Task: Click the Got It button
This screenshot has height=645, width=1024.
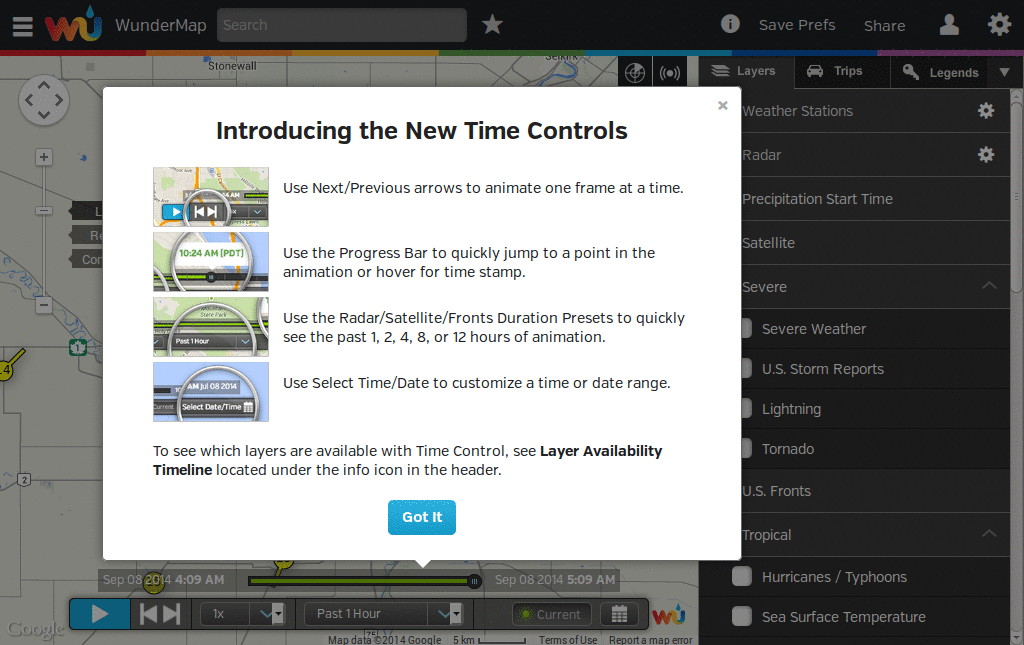Action: (x=422, y=517)
